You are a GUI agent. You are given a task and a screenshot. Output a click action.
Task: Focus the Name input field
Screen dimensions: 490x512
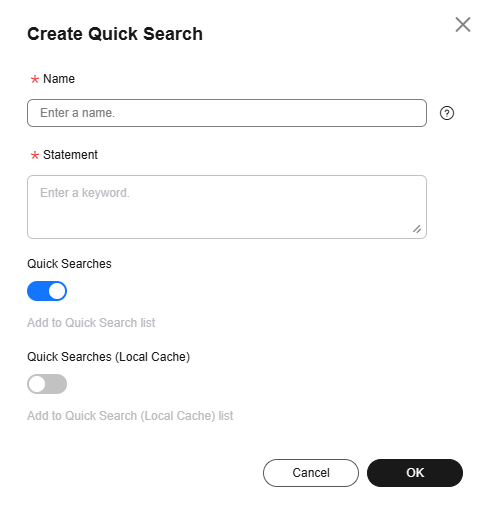coord(227,113)
